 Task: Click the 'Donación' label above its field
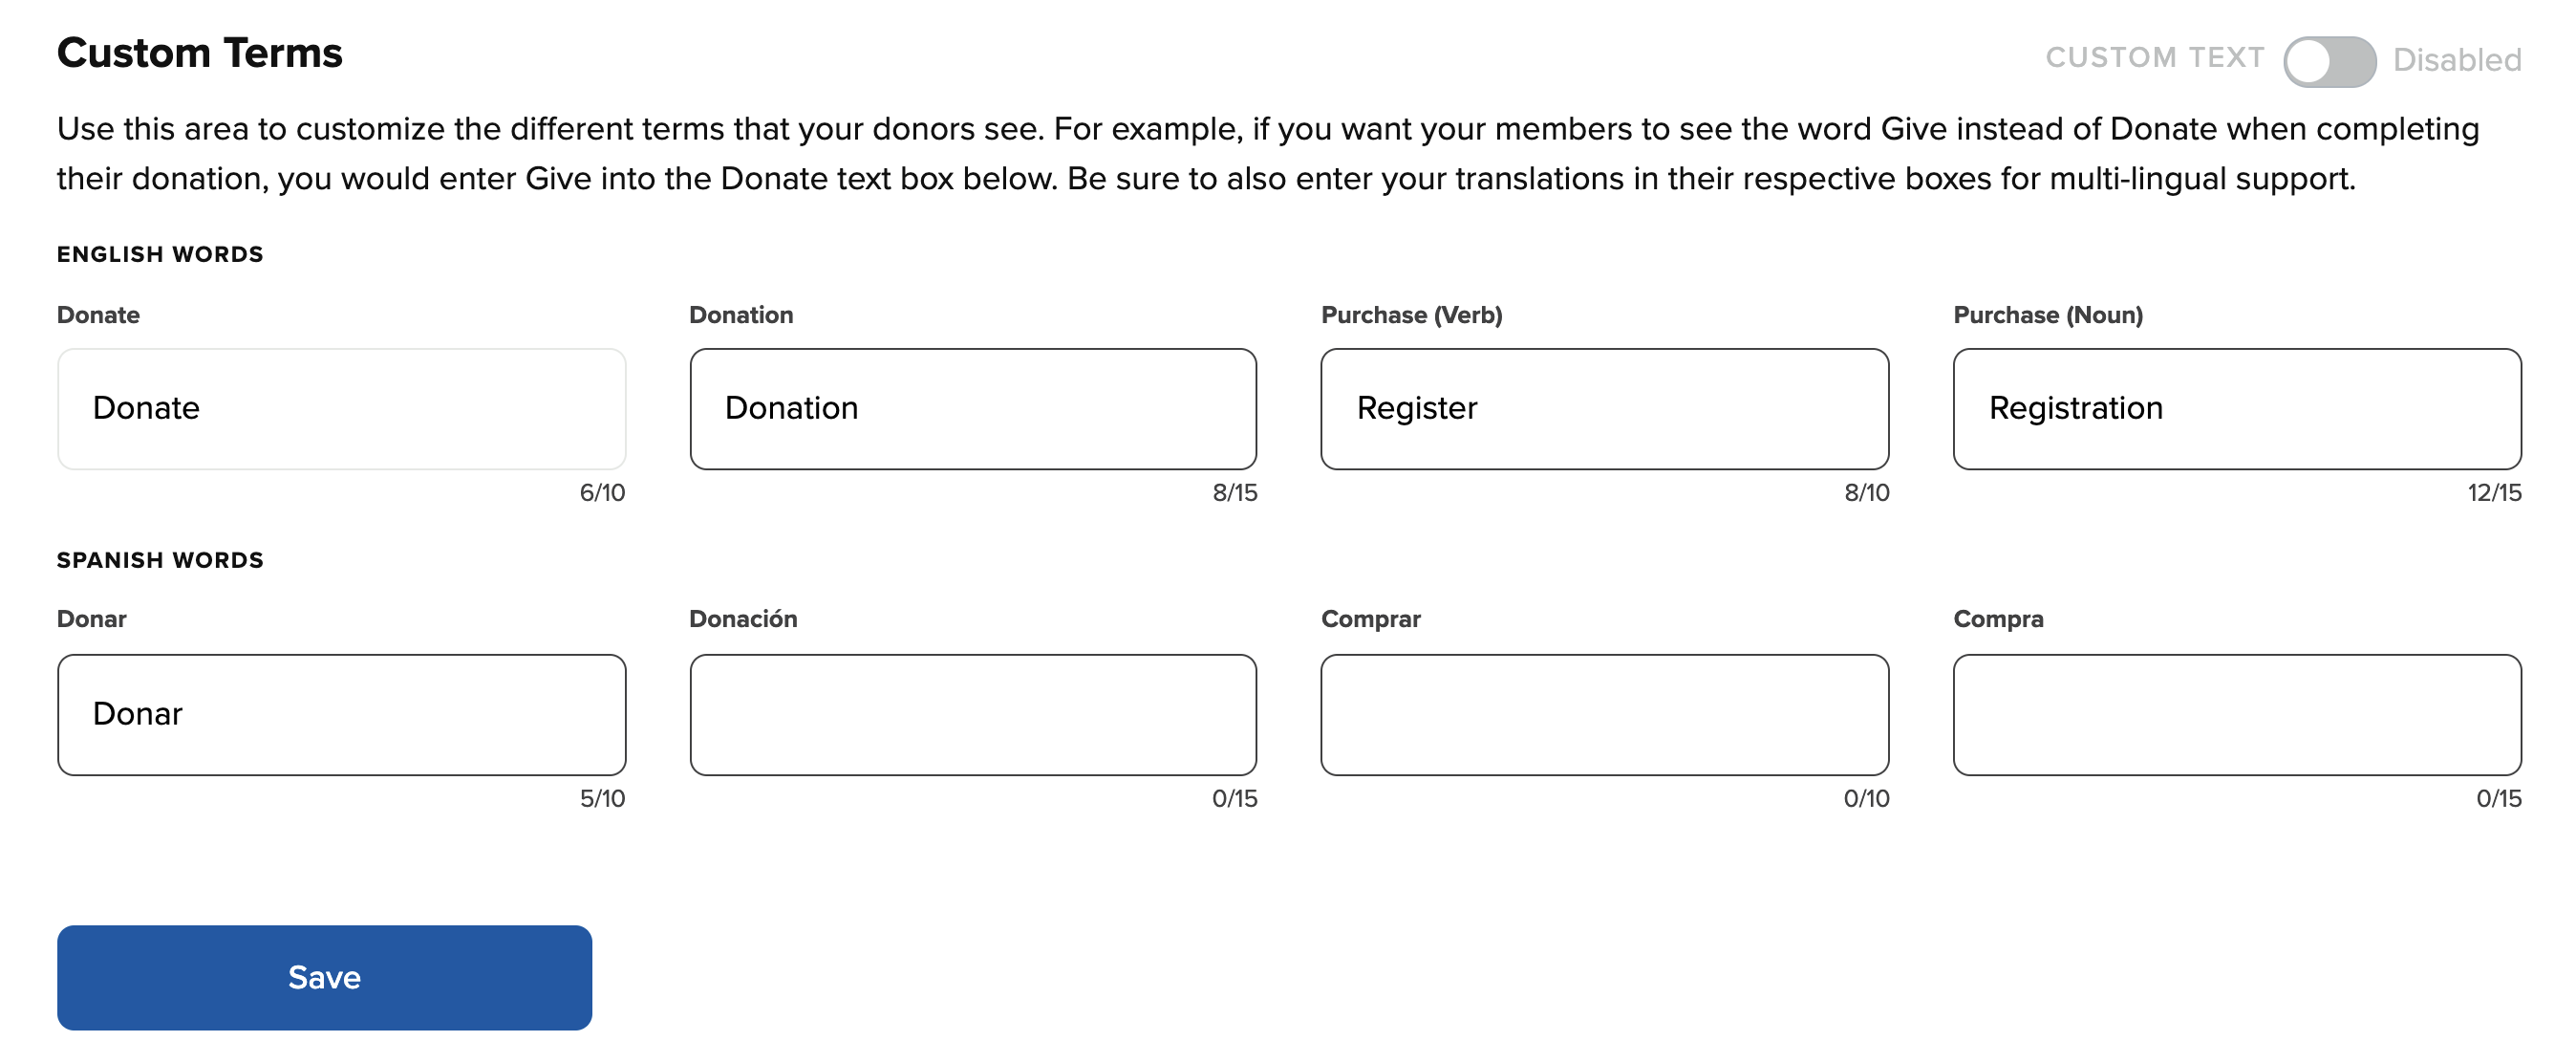(x=743, y=619)
